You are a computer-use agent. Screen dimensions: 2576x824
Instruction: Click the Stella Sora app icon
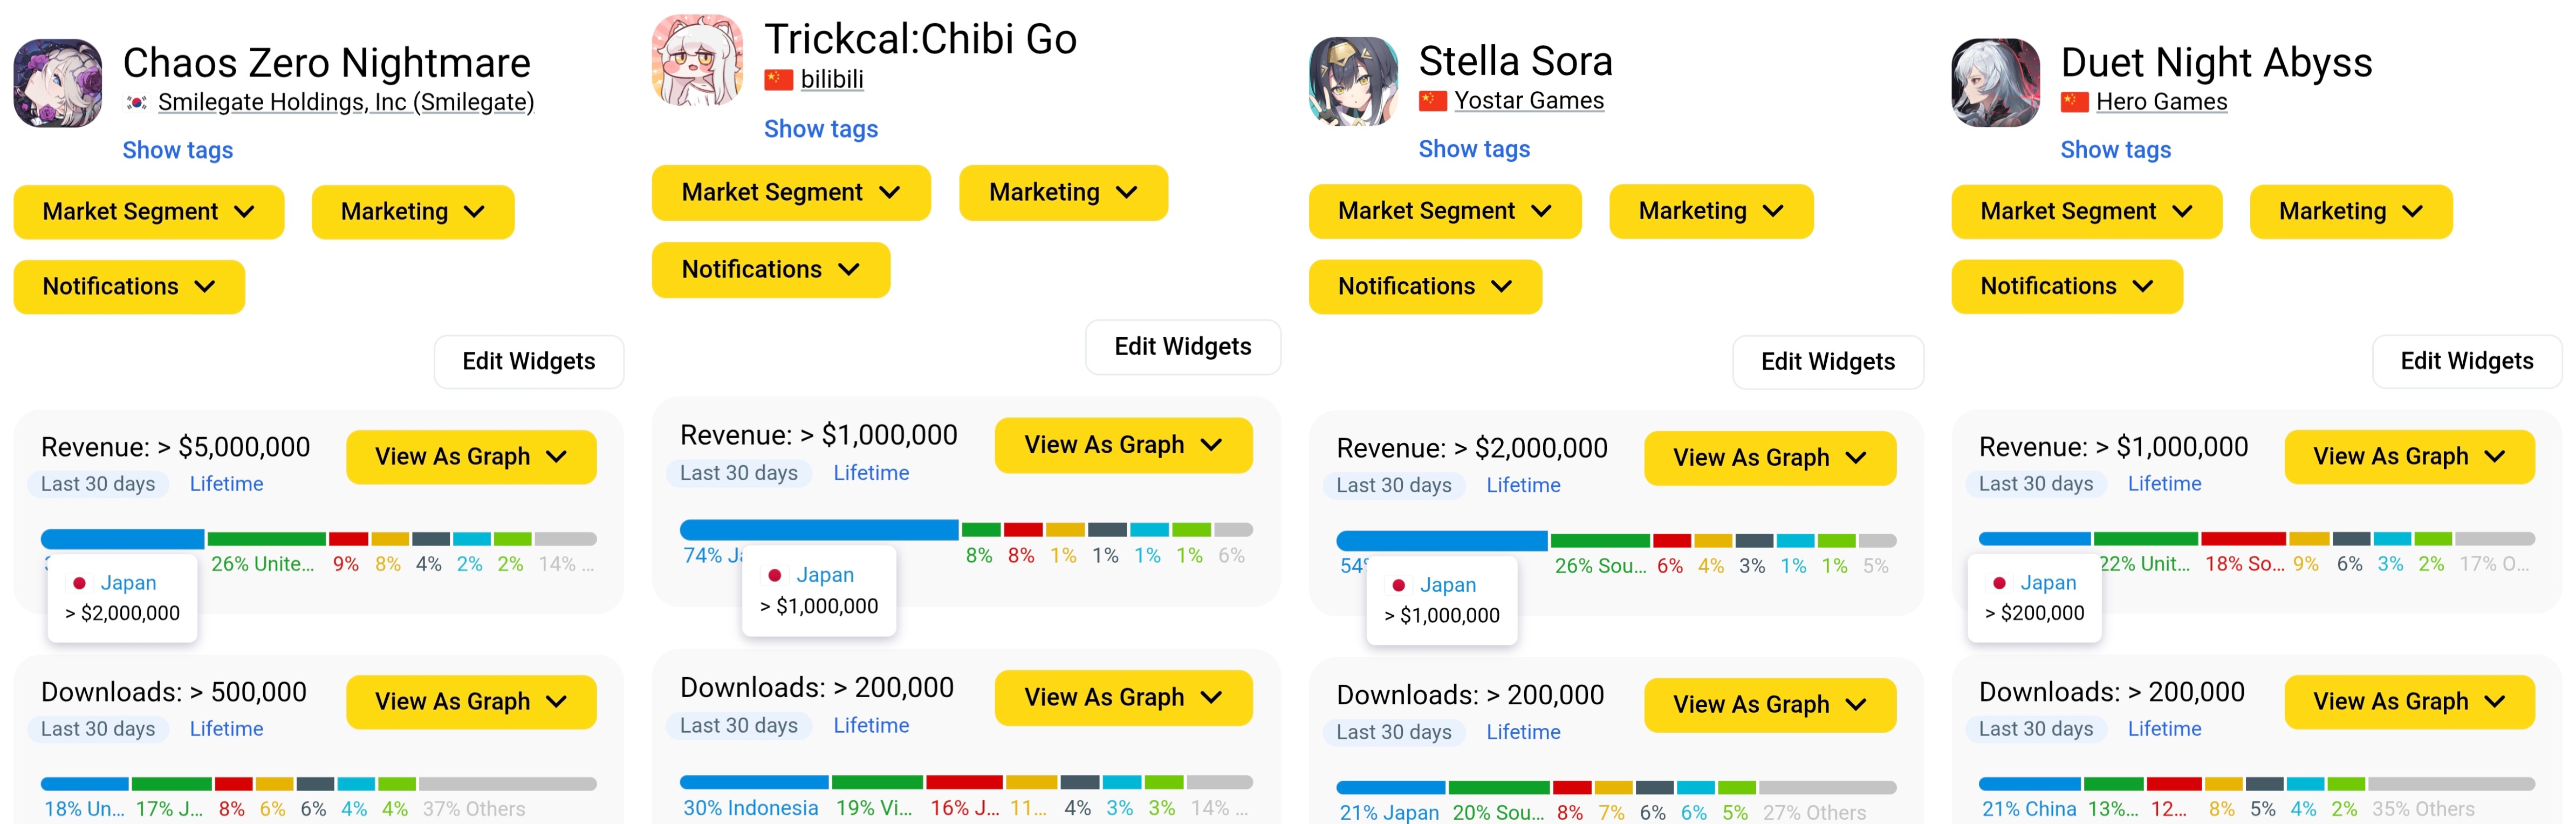point(1353,82)
